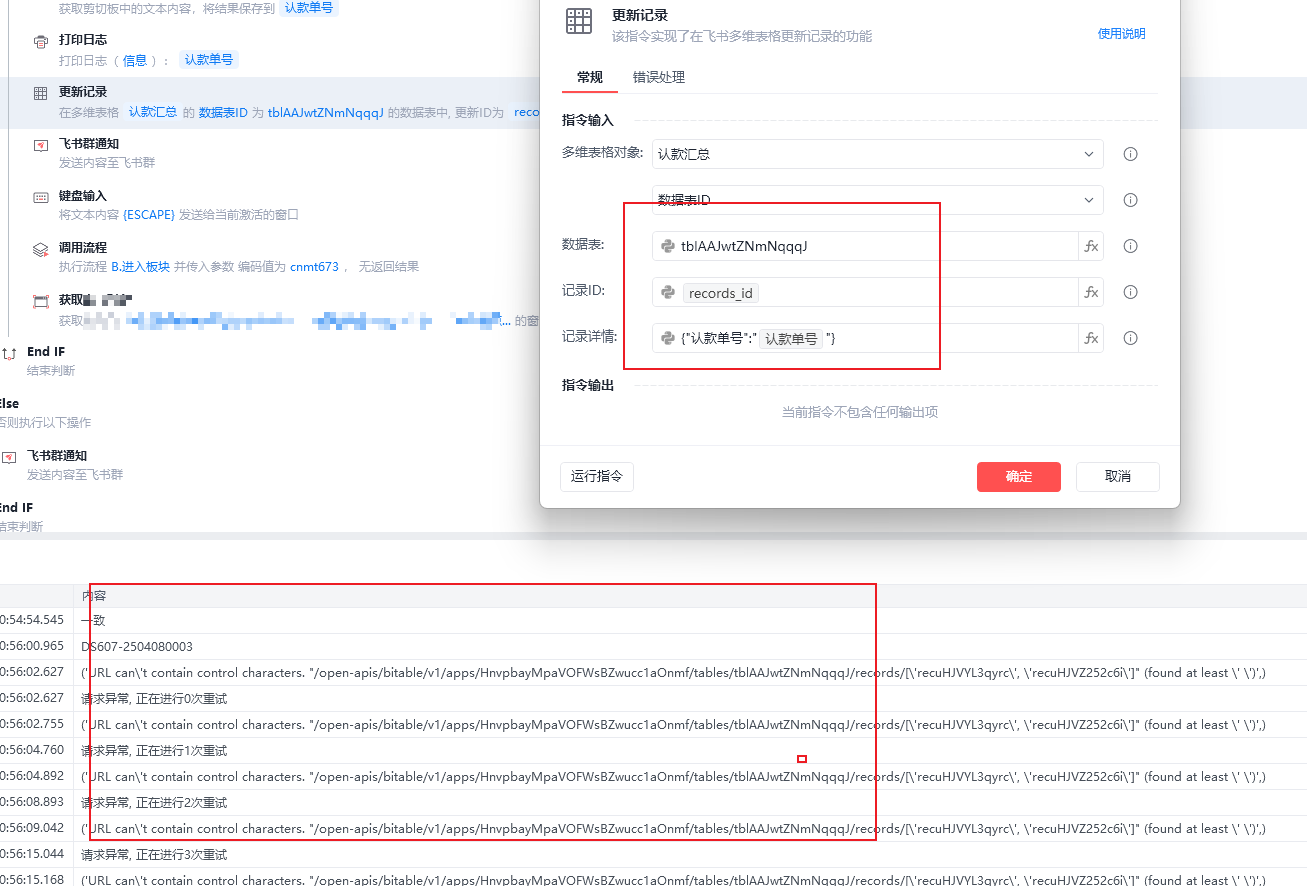Click the log timestamp ending 54.545
Screen dimensions: 1307x886
(32, 620)
